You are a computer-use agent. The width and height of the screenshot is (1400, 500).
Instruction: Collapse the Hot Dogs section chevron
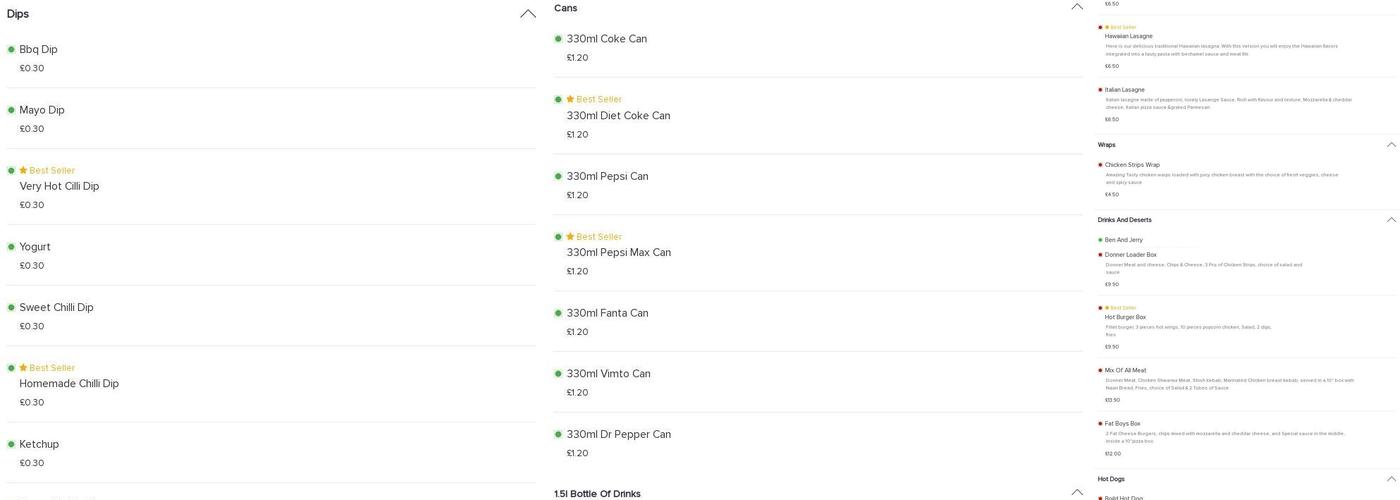point(1391,479)
